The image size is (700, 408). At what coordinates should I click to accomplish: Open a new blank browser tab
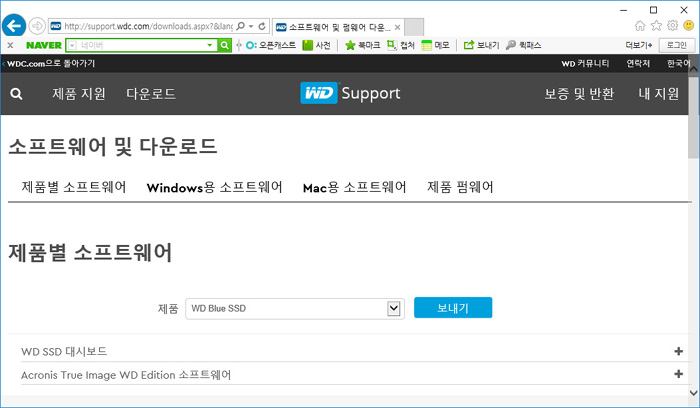point(414,27)
